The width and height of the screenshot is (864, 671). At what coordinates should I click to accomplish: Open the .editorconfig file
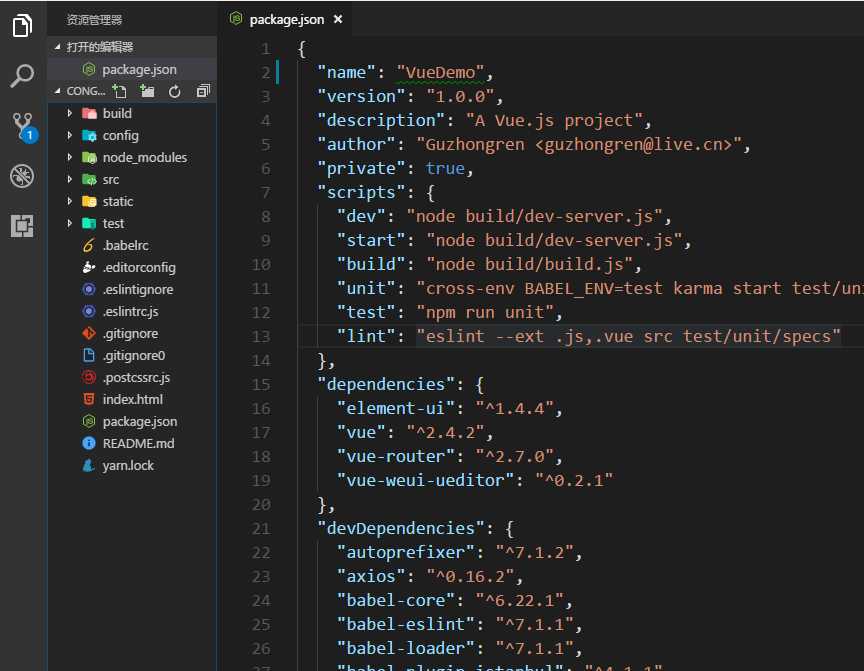coord(139,267)
